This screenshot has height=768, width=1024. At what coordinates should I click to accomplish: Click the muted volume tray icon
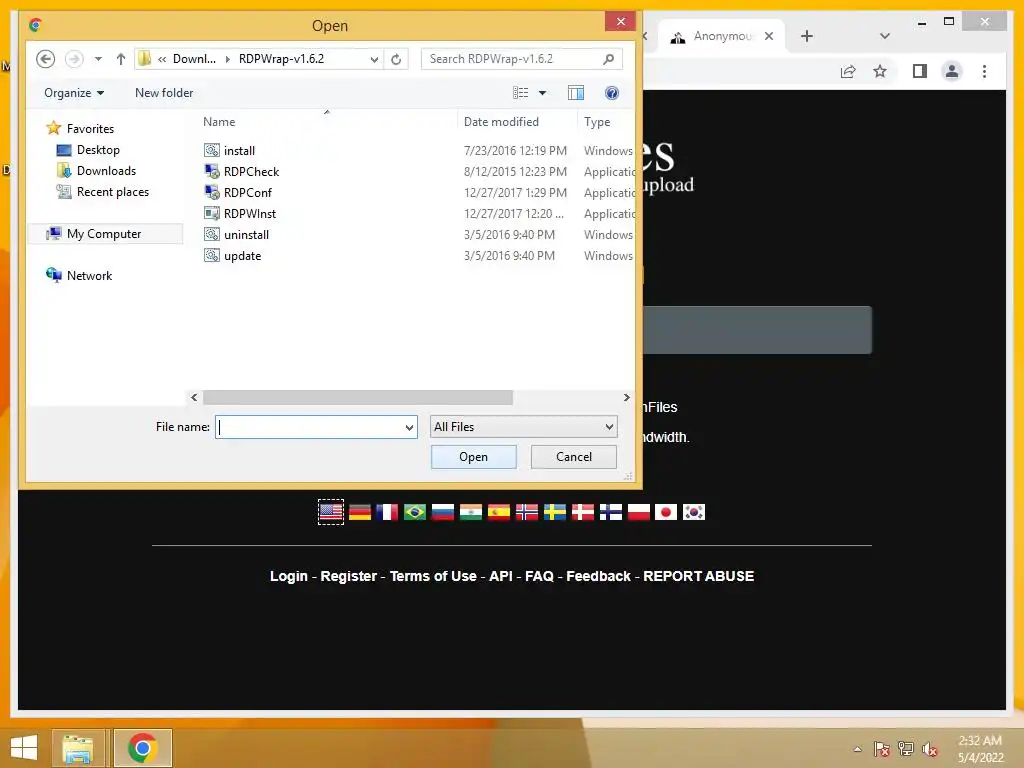coord(929,749)
